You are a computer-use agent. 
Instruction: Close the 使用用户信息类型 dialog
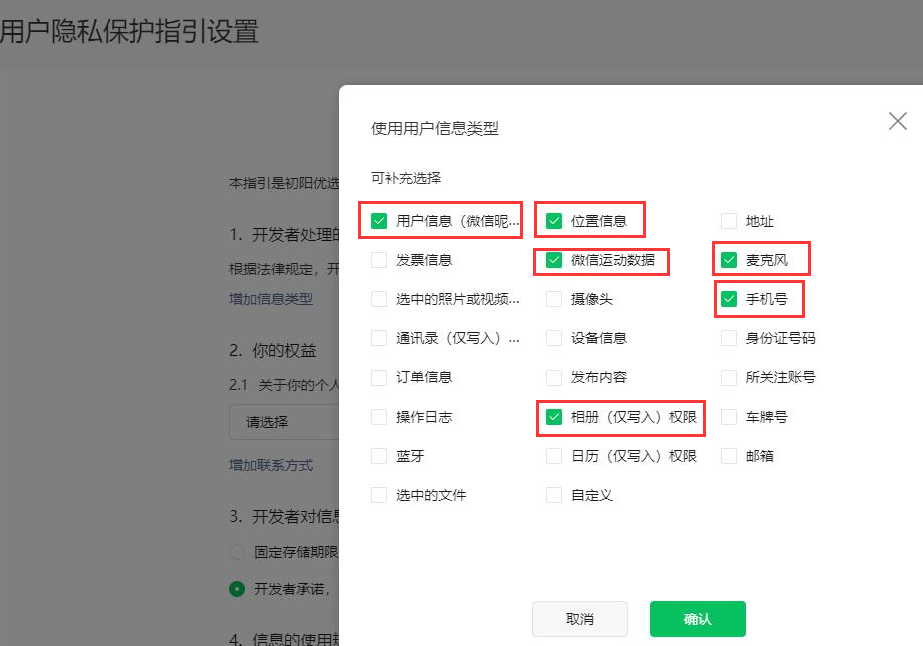(897, 121)
